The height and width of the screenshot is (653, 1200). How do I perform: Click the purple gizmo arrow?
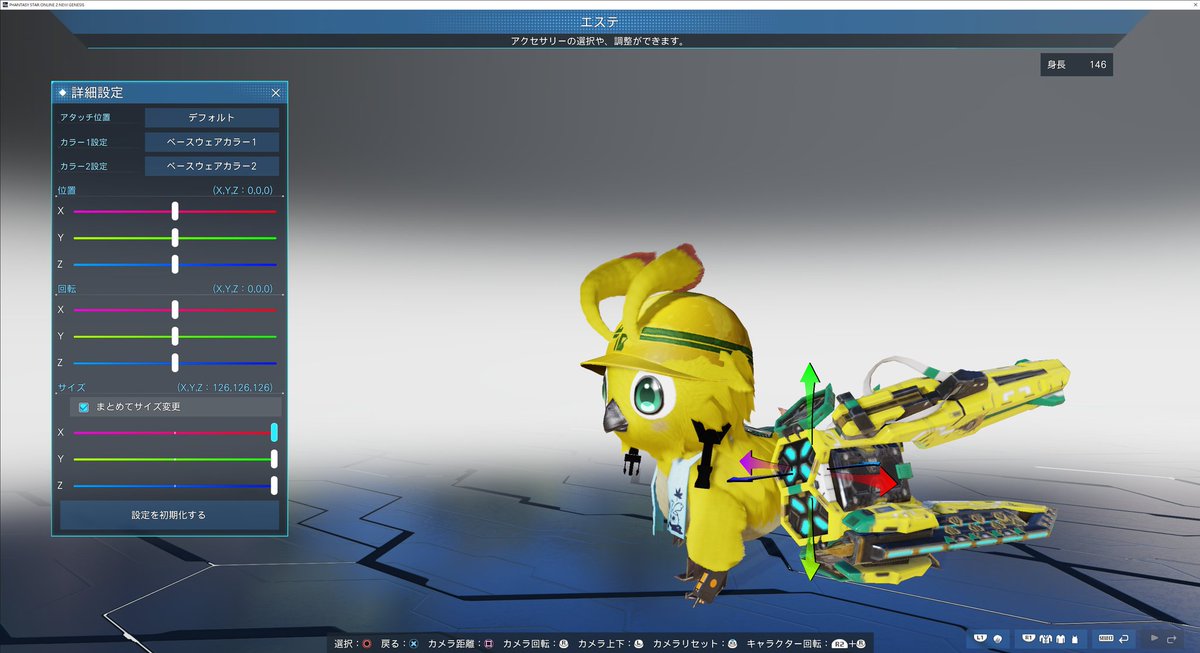coord(752,462)
